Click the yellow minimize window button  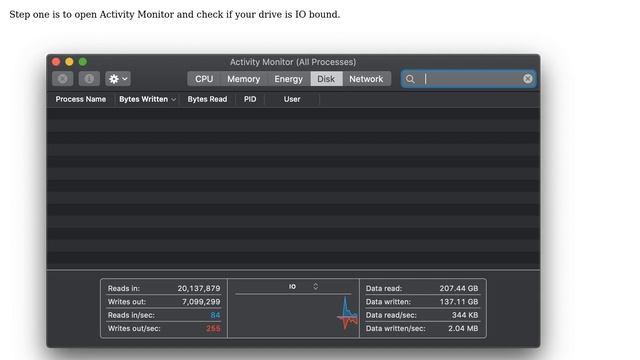[x=69, y=62]
